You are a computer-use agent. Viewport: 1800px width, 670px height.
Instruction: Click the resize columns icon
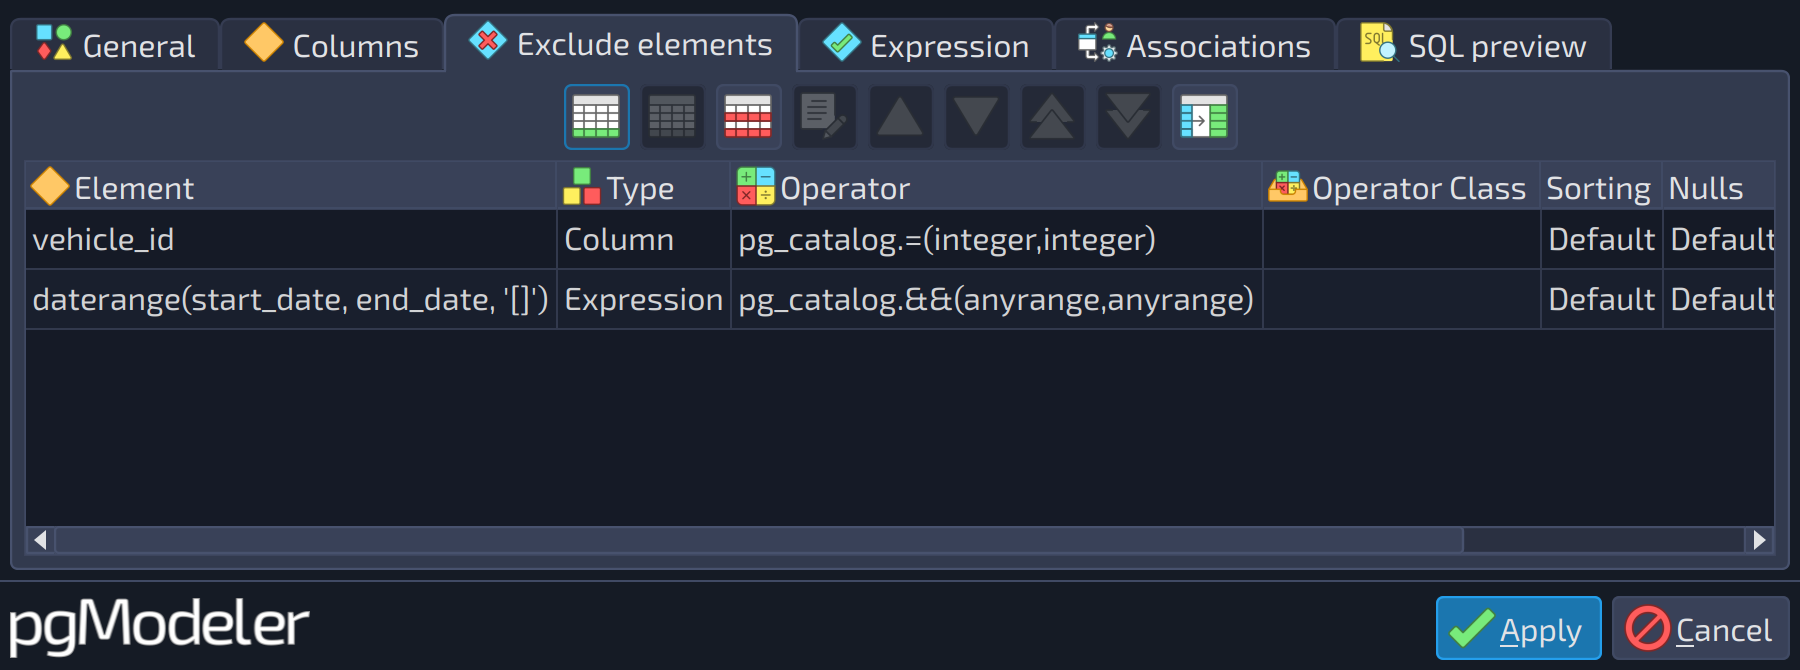pyautogui.click(x=1204, y=117)
